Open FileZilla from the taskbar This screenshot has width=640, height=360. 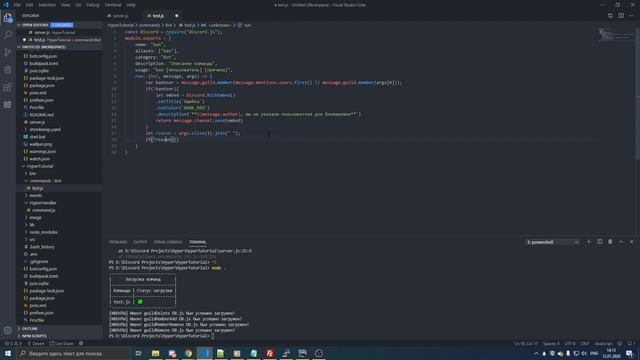tap(270, 353)
